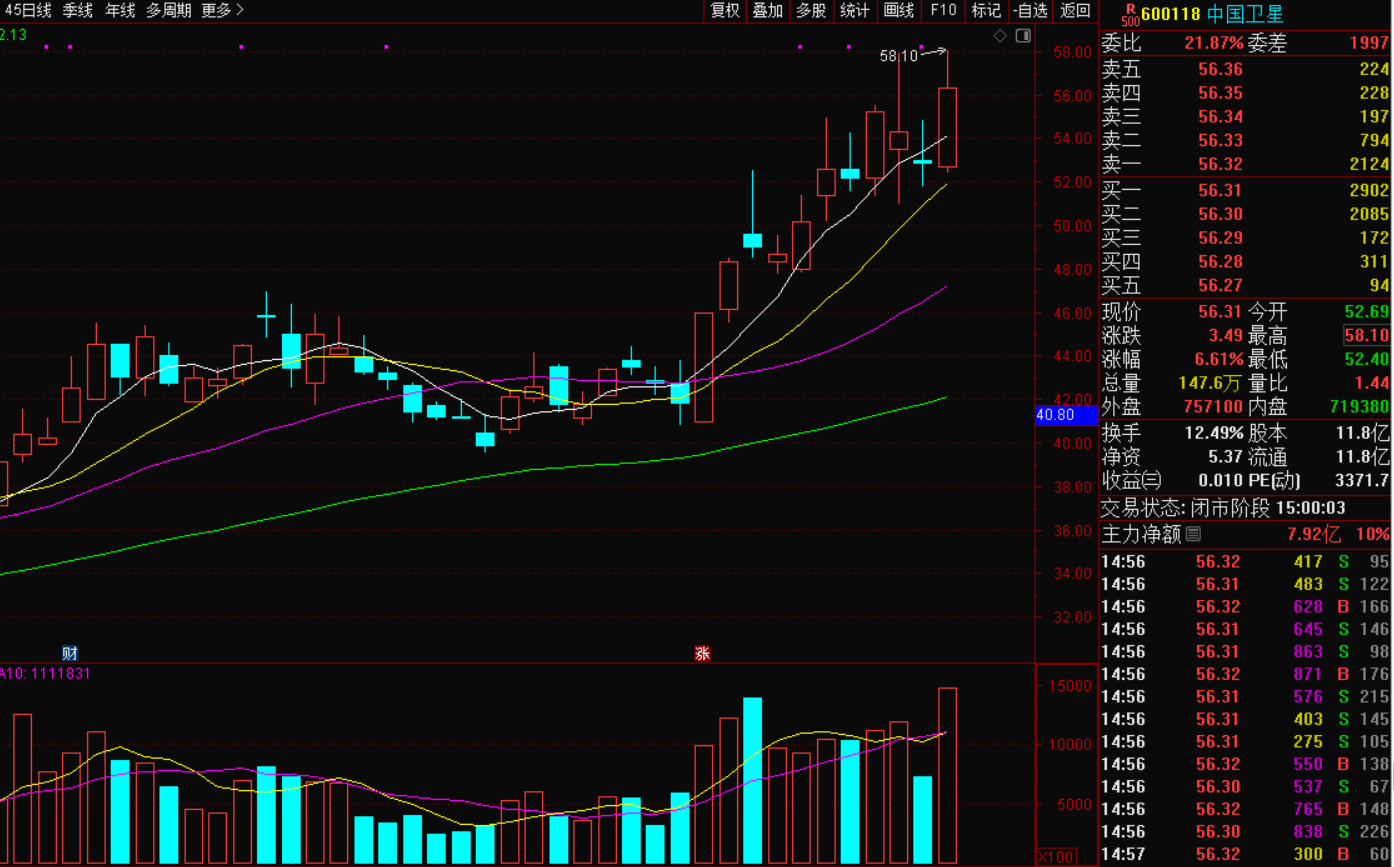Screen dimensions: 1394x867
Task: Click the magenta marker beside the 58.10 label
Action: point(922,47)
